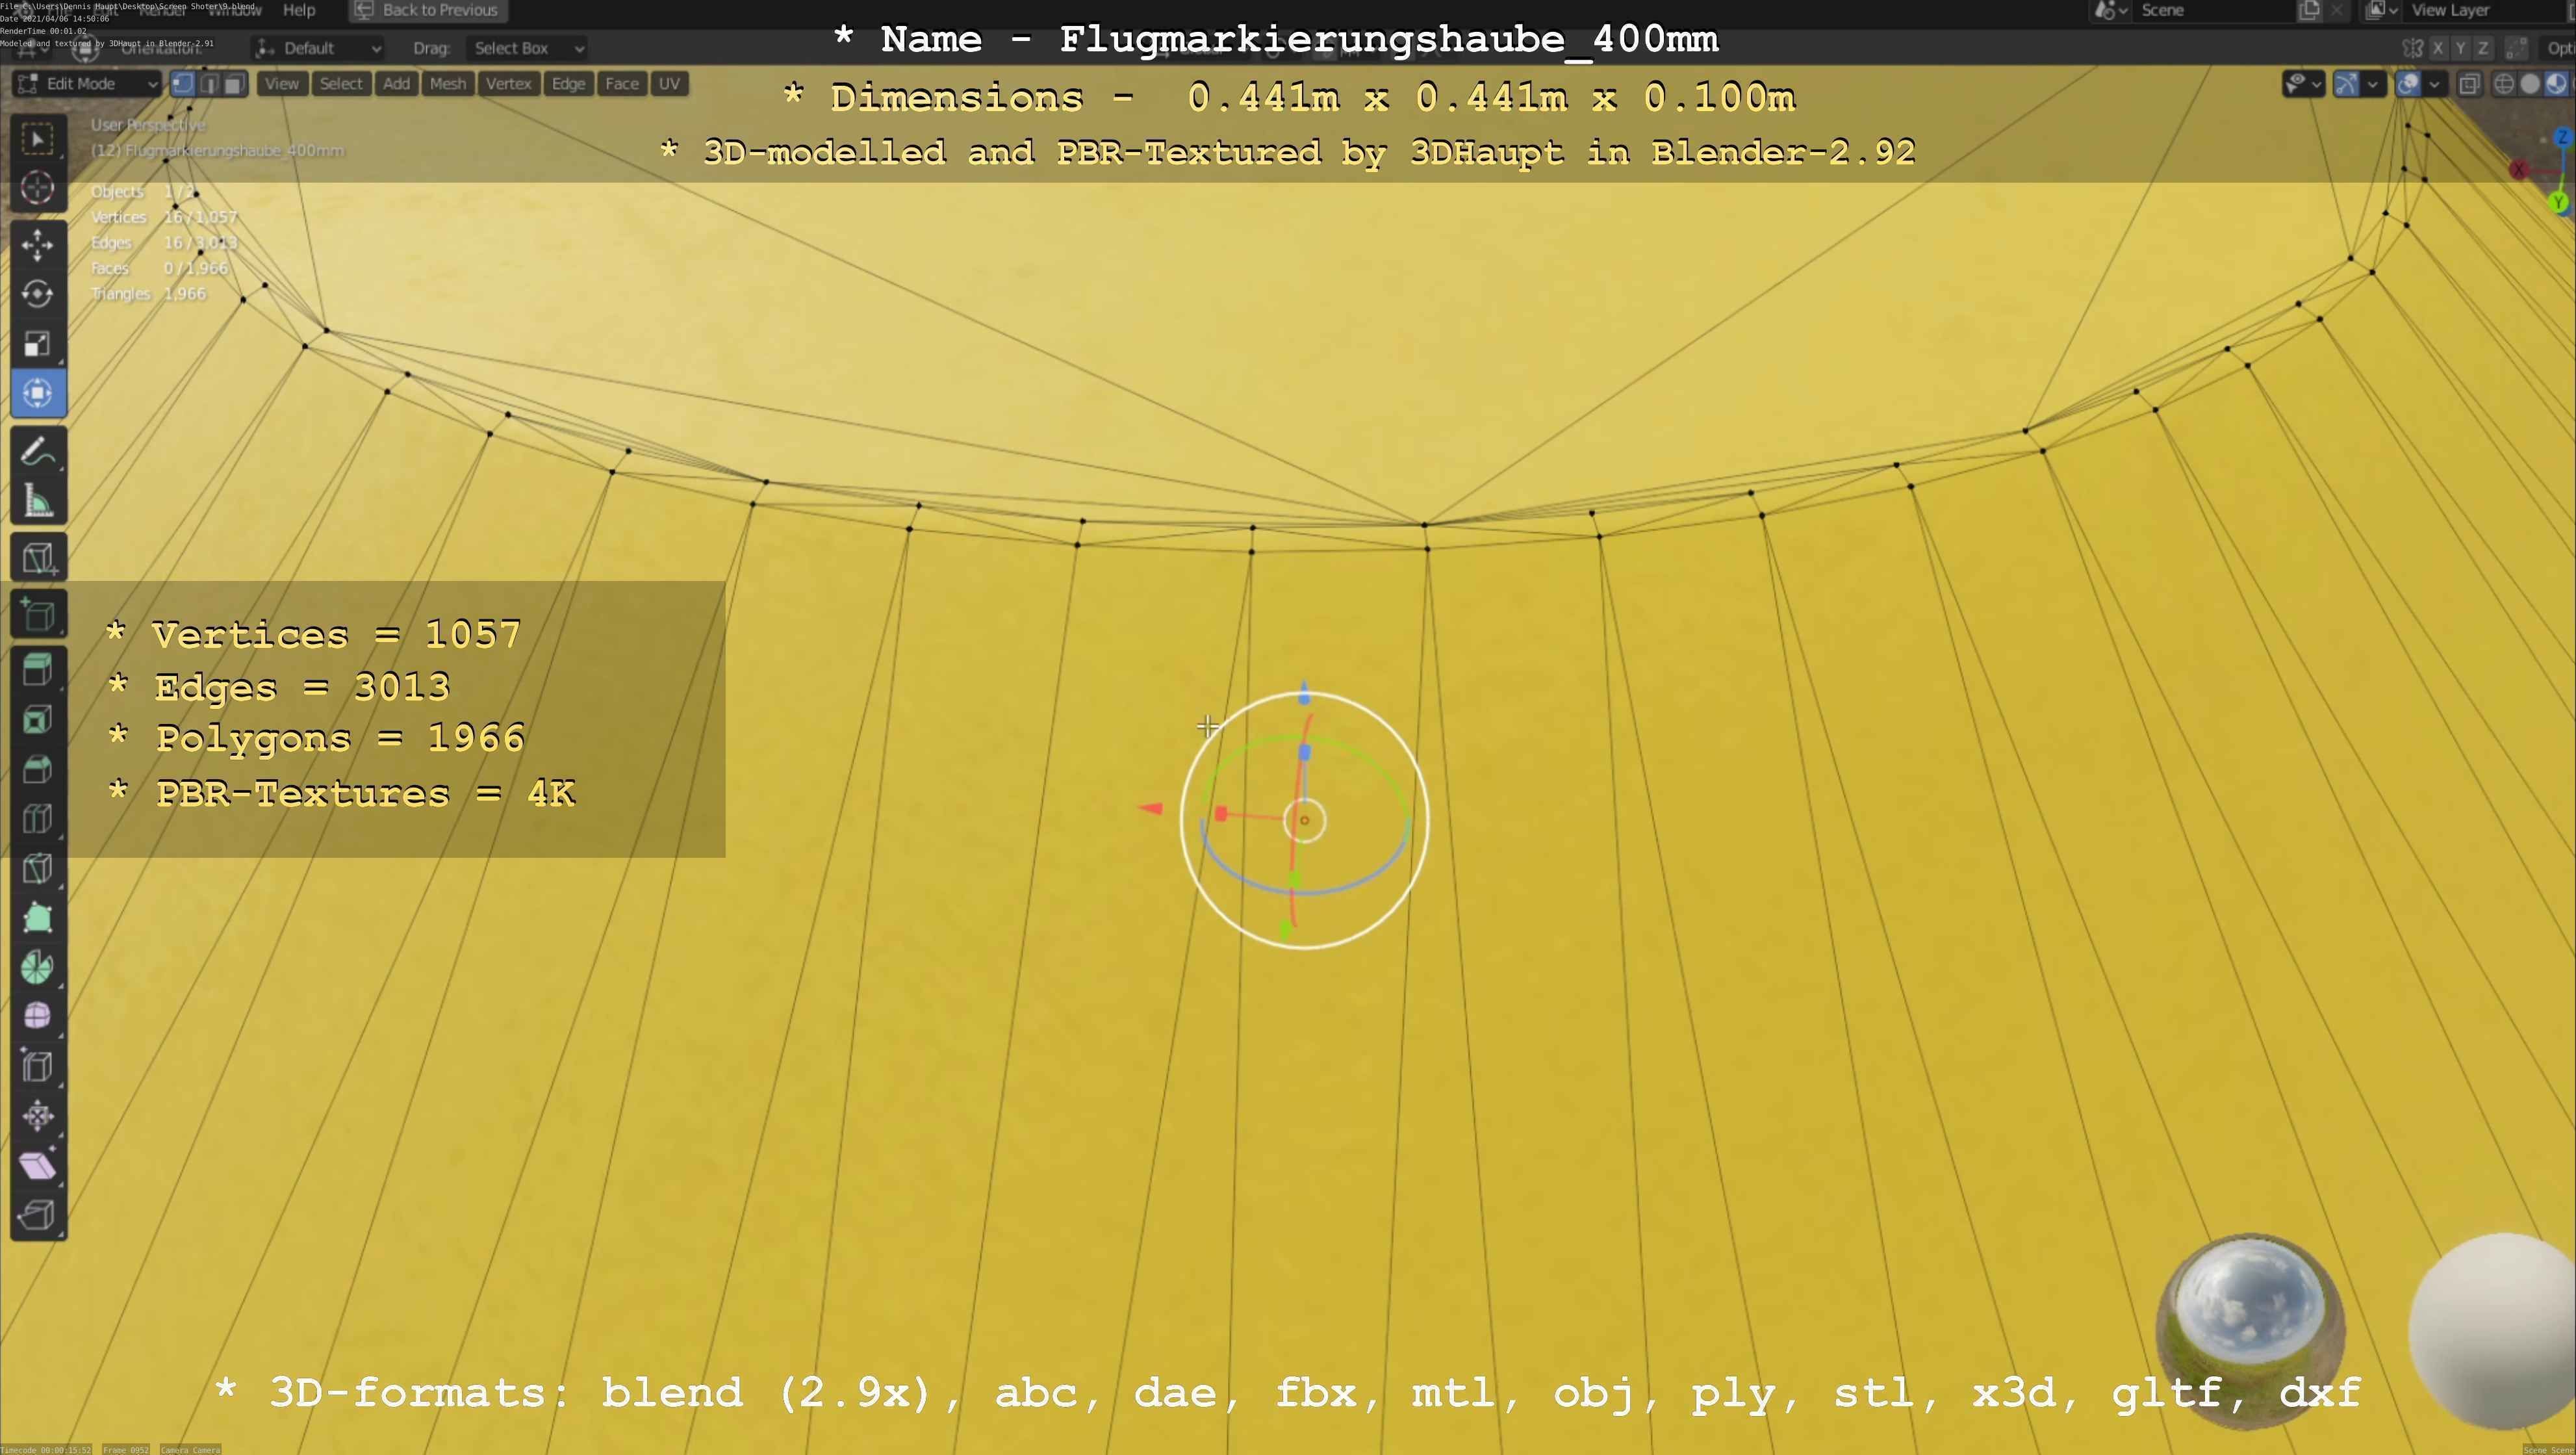Pick the Extrude Region tool
2576x1455 pixels.
tap(38, 669)
